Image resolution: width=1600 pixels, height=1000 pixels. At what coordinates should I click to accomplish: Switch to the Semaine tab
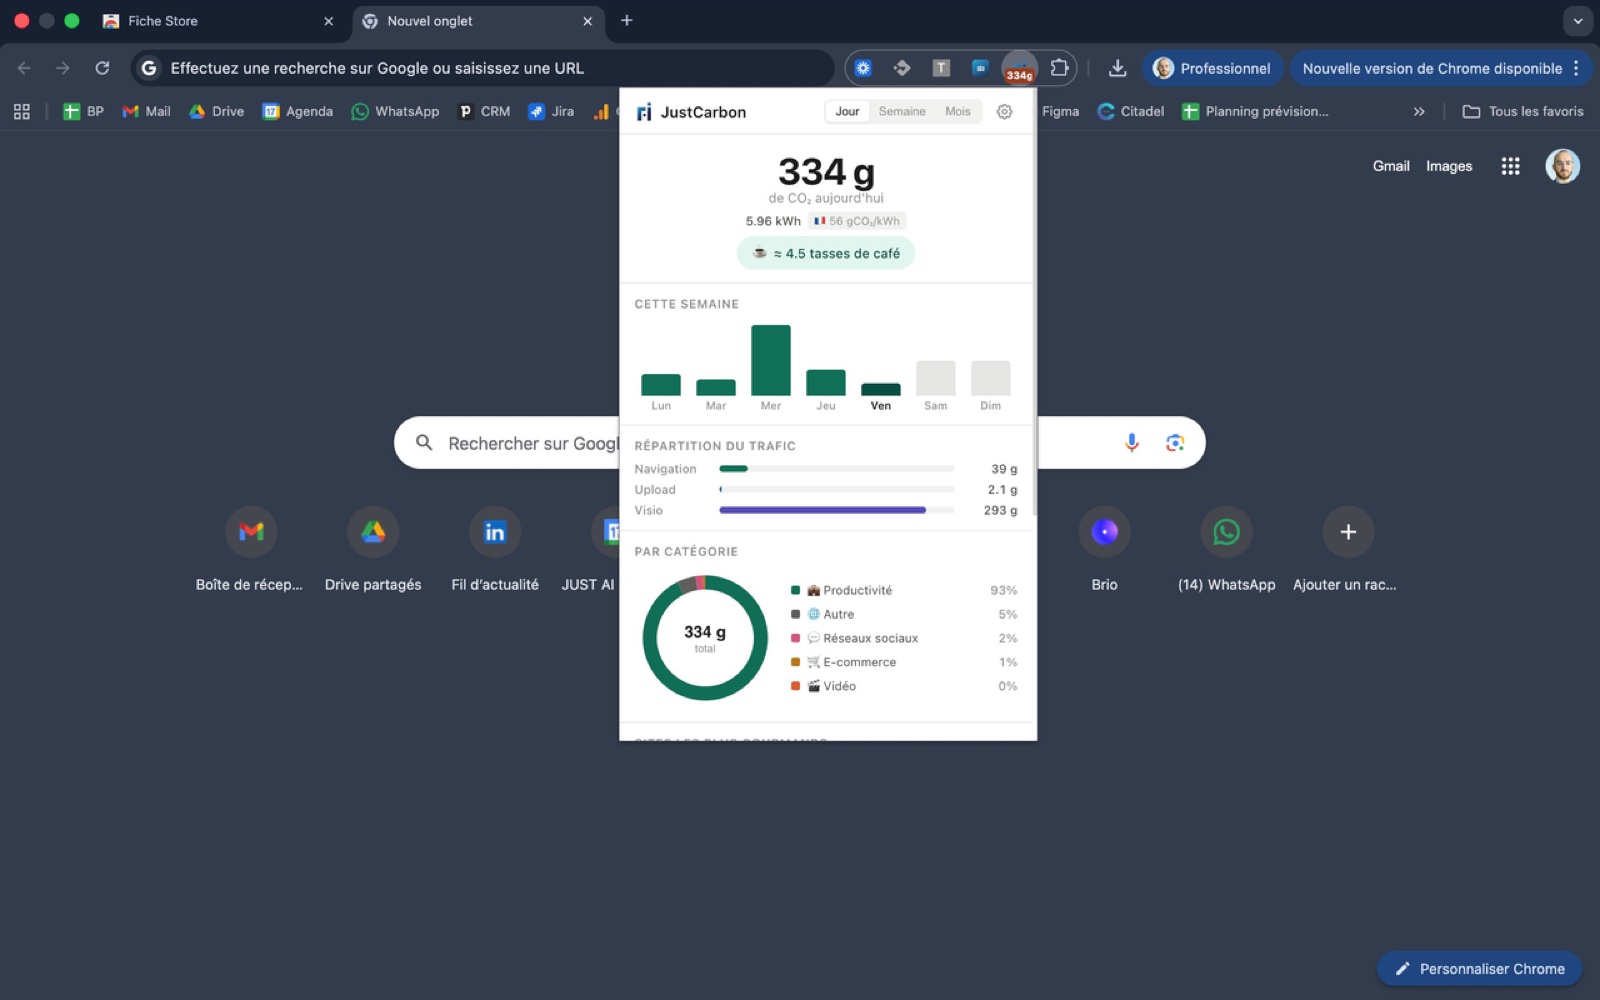[x=902, y=112]
